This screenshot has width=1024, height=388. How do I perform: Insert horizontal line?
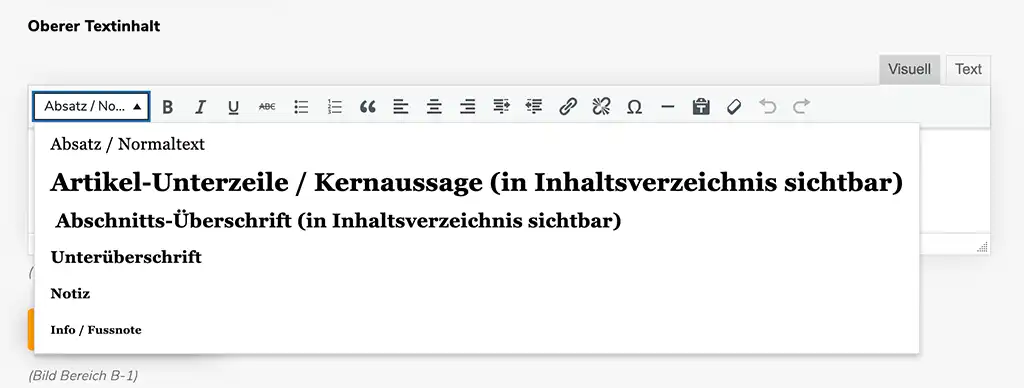click(x=667, y=106)
